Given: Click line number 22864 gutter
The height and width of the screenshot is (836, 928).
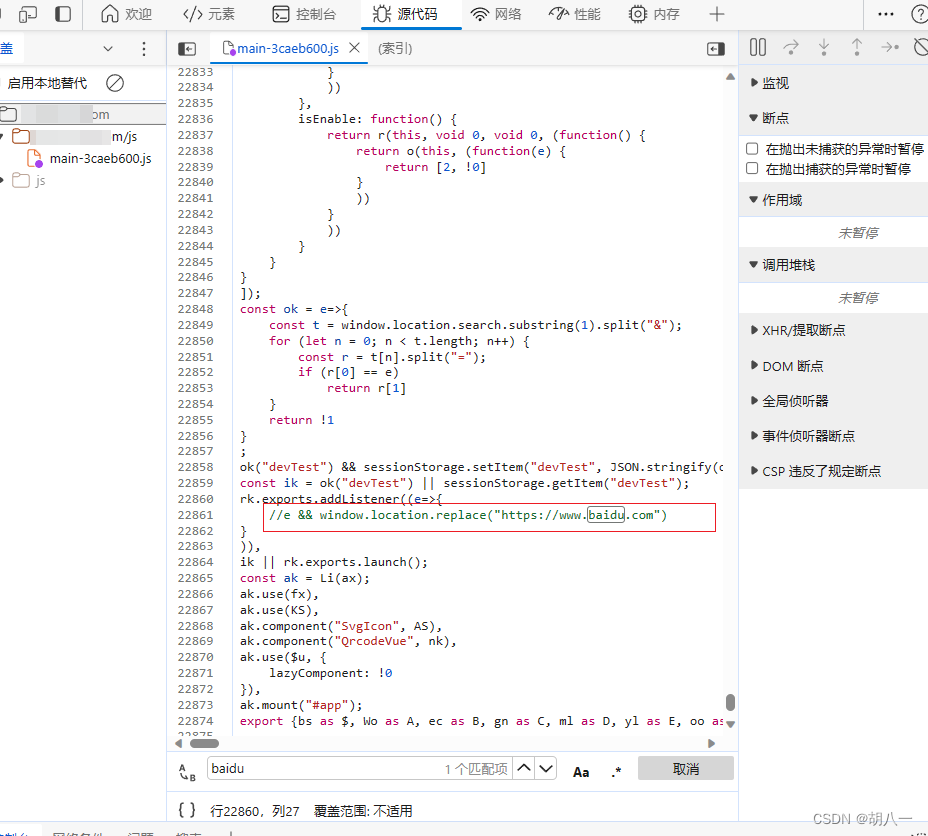Looking at the screenshot, I should coord(195,562).
